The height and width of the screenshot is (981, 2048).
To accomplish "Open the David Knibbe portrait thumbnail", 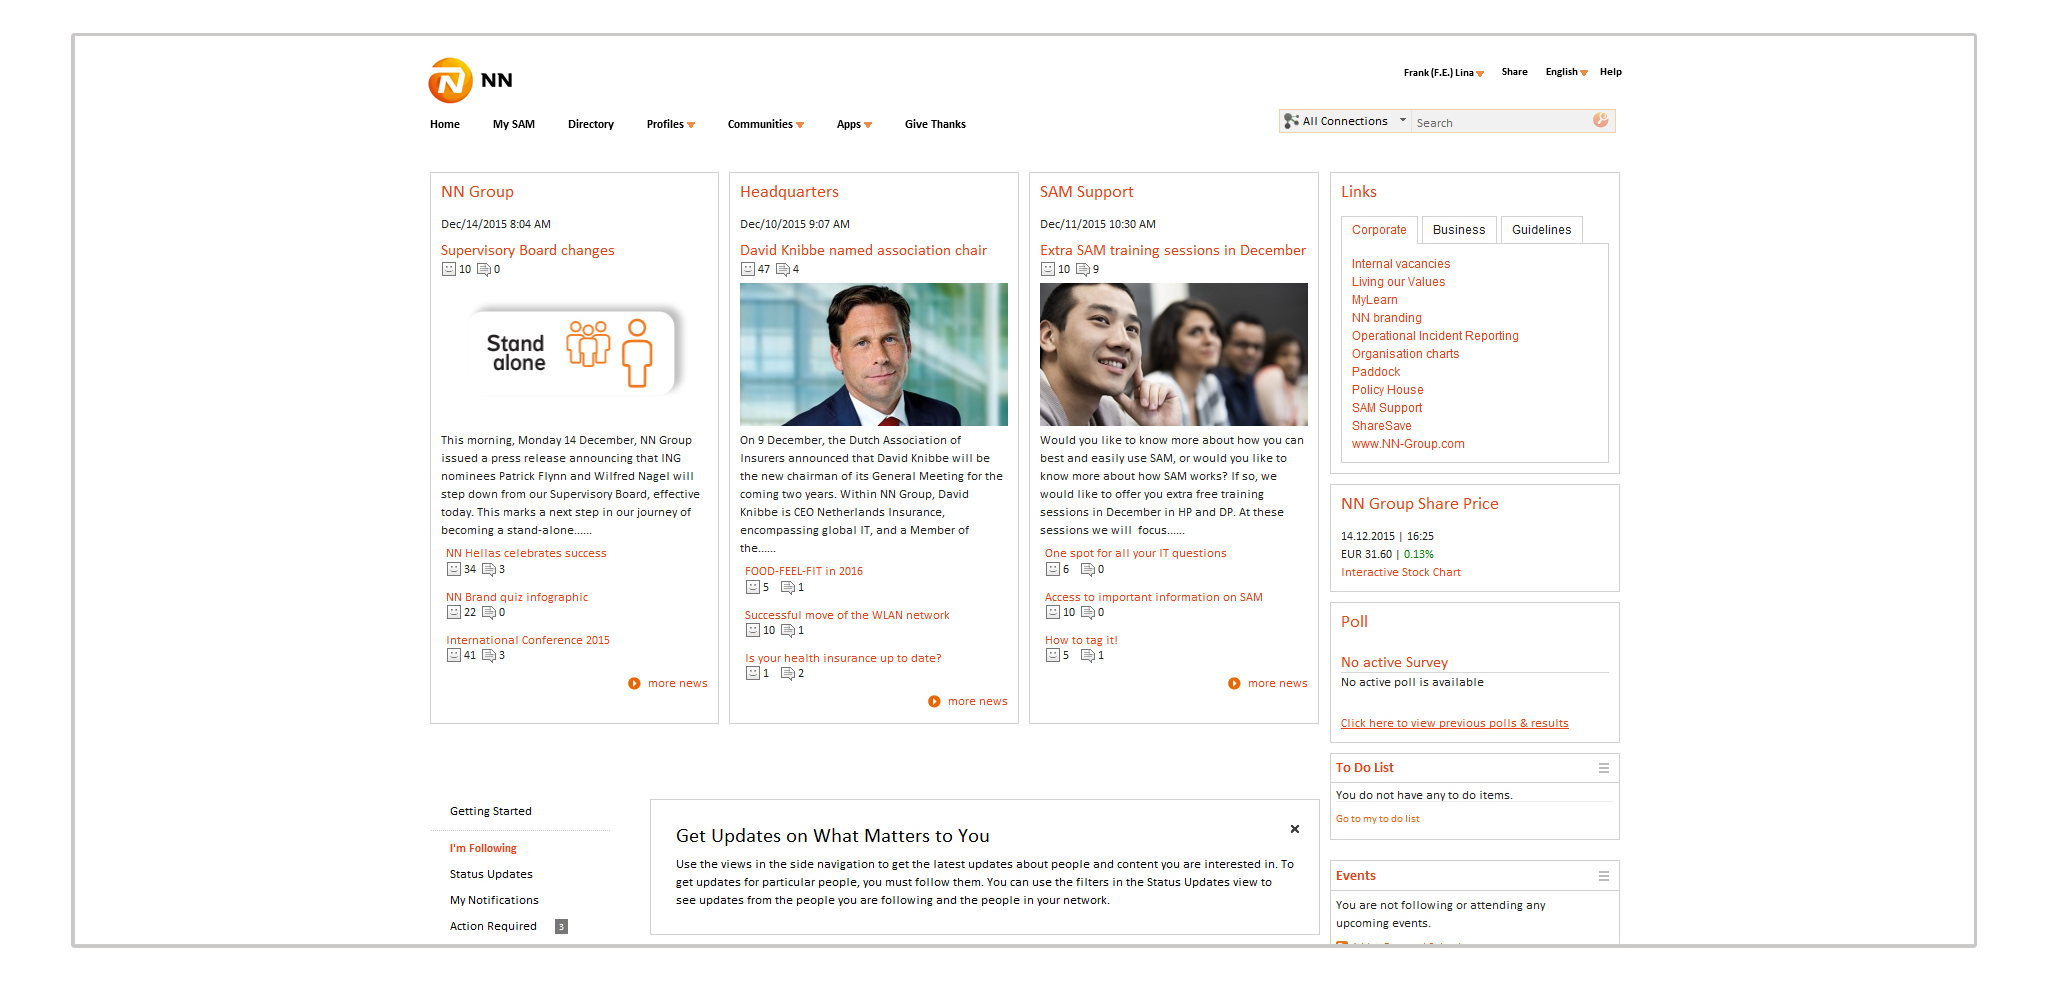I will (x=874, y=354).
